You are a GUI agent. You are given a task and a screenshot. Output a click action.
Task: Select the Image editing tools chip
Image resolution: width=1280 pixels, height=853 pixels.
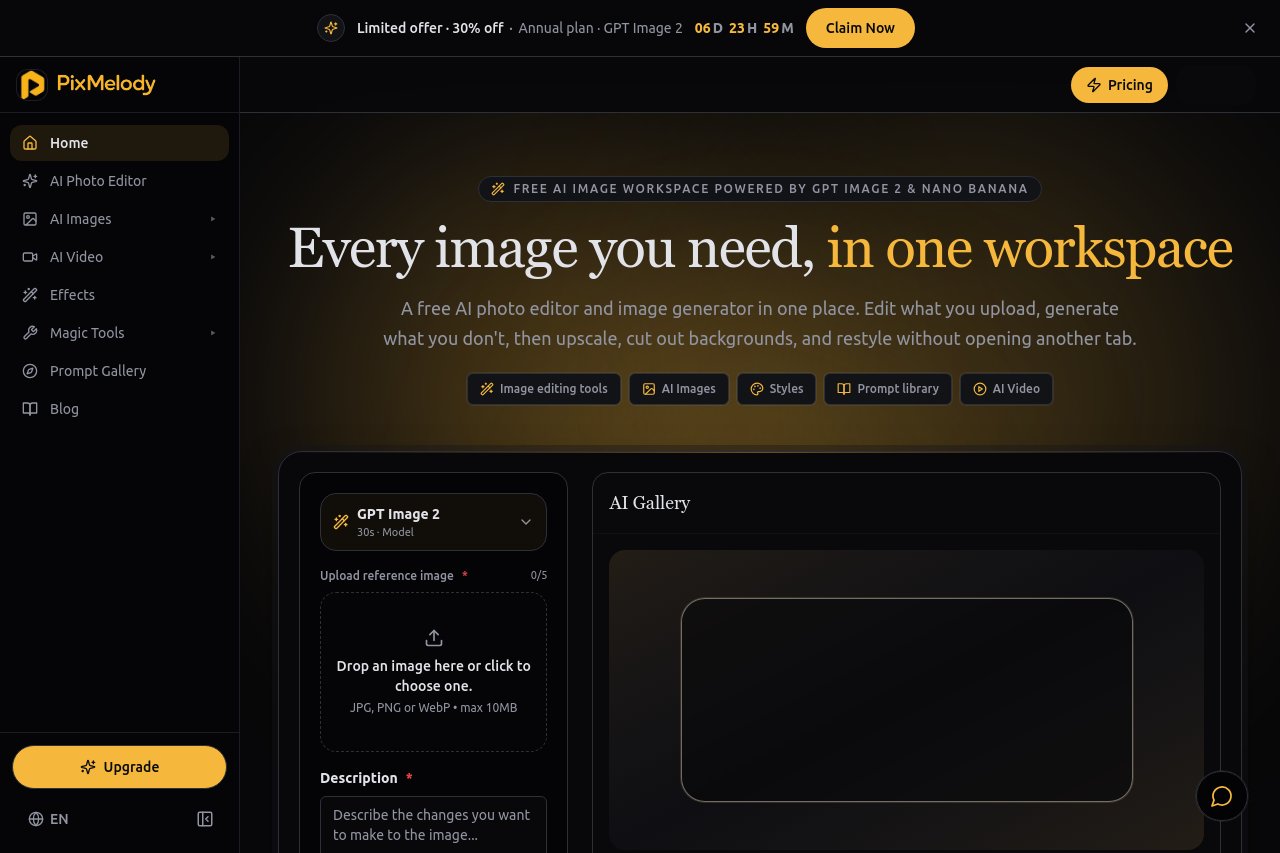click(x=544, y=389)
